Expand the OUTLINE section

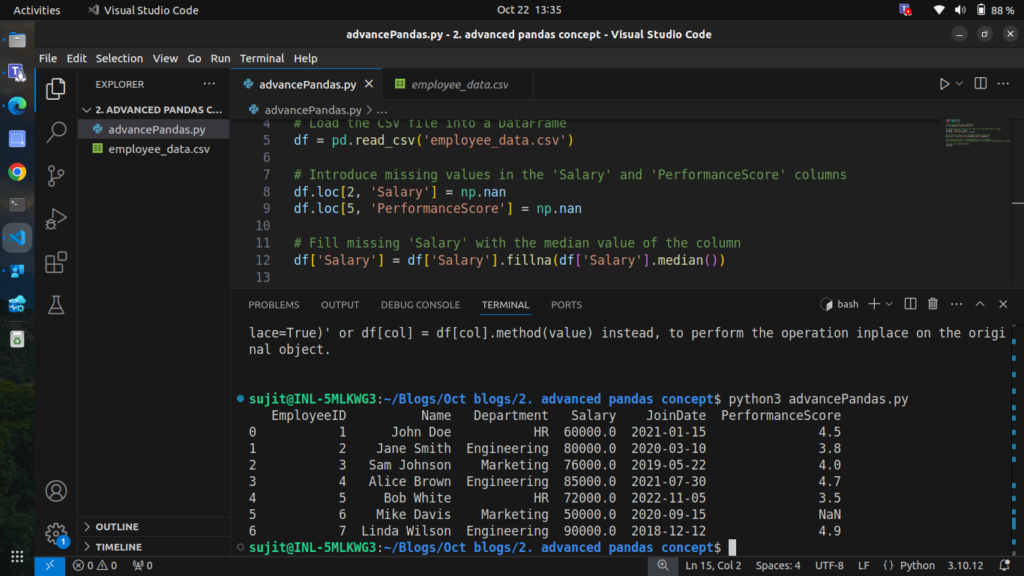tap(117, 527)
